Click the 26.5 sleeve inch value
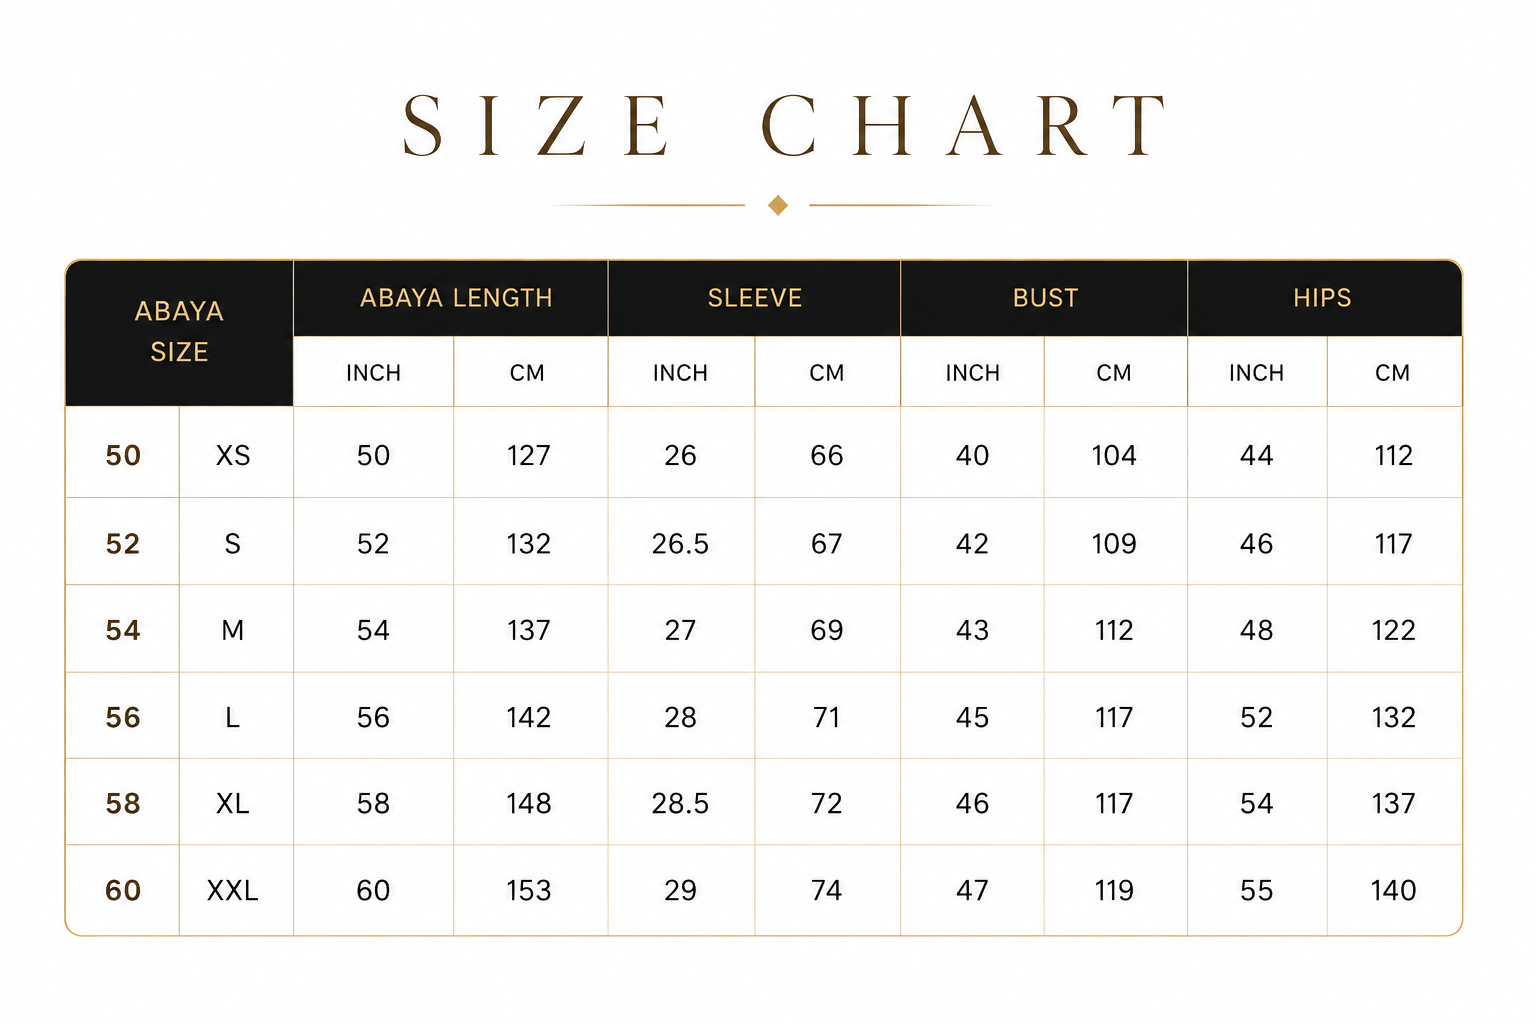The image size is (1536, 1024). [681, 544]
